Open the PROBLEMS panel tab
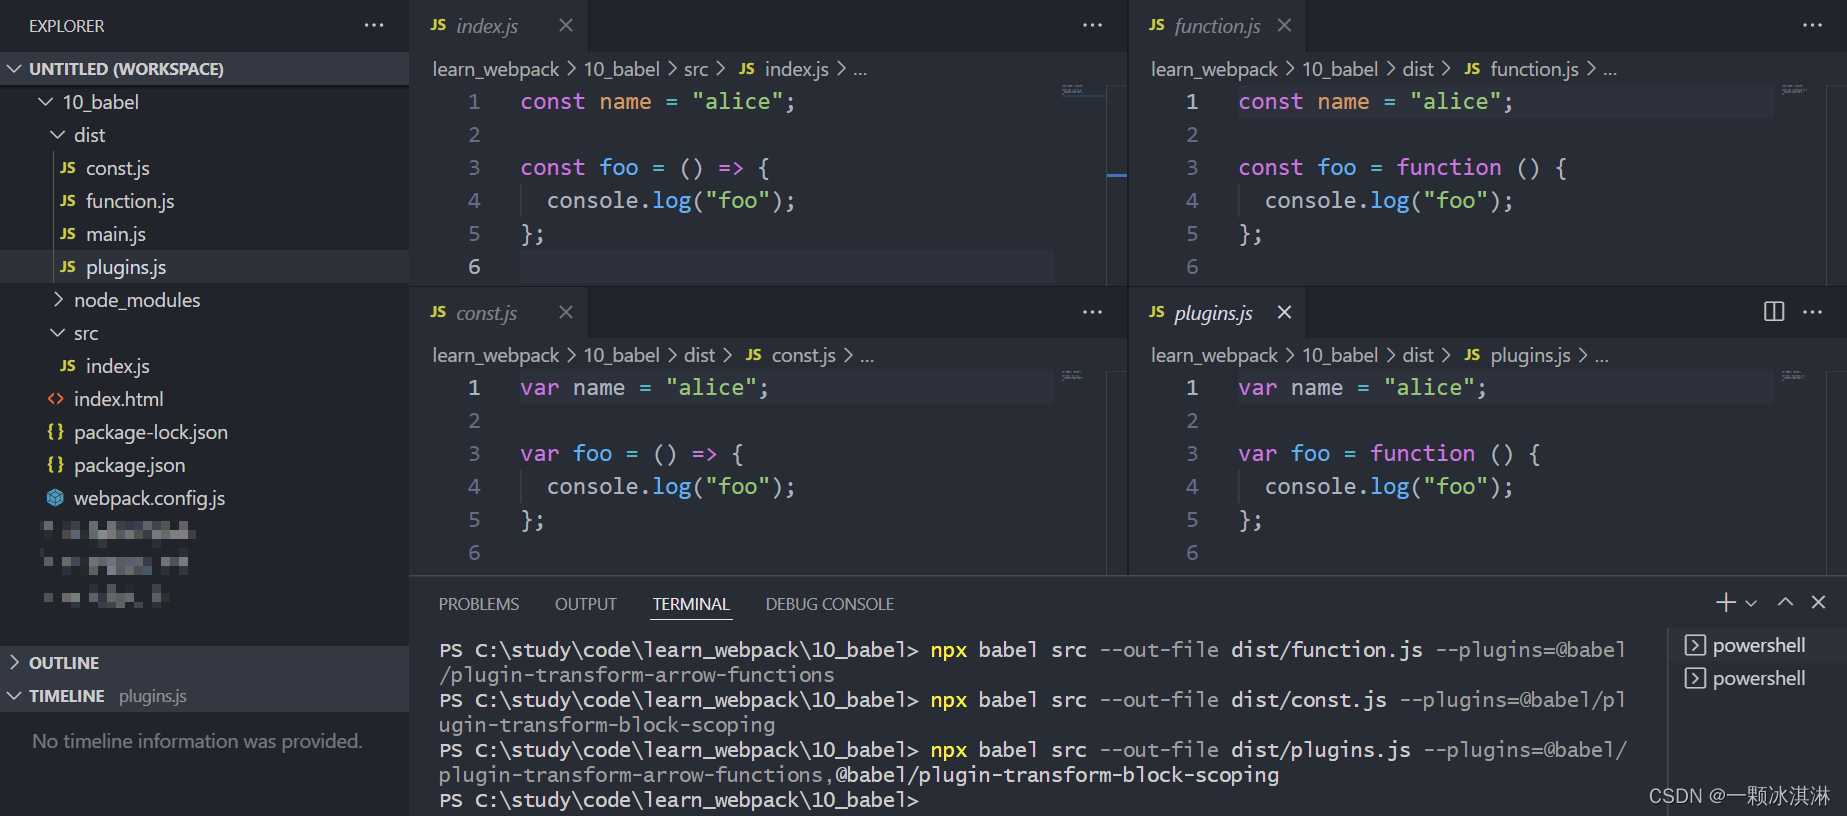This screenshot has height=816, width=1847. pos(479,604)
